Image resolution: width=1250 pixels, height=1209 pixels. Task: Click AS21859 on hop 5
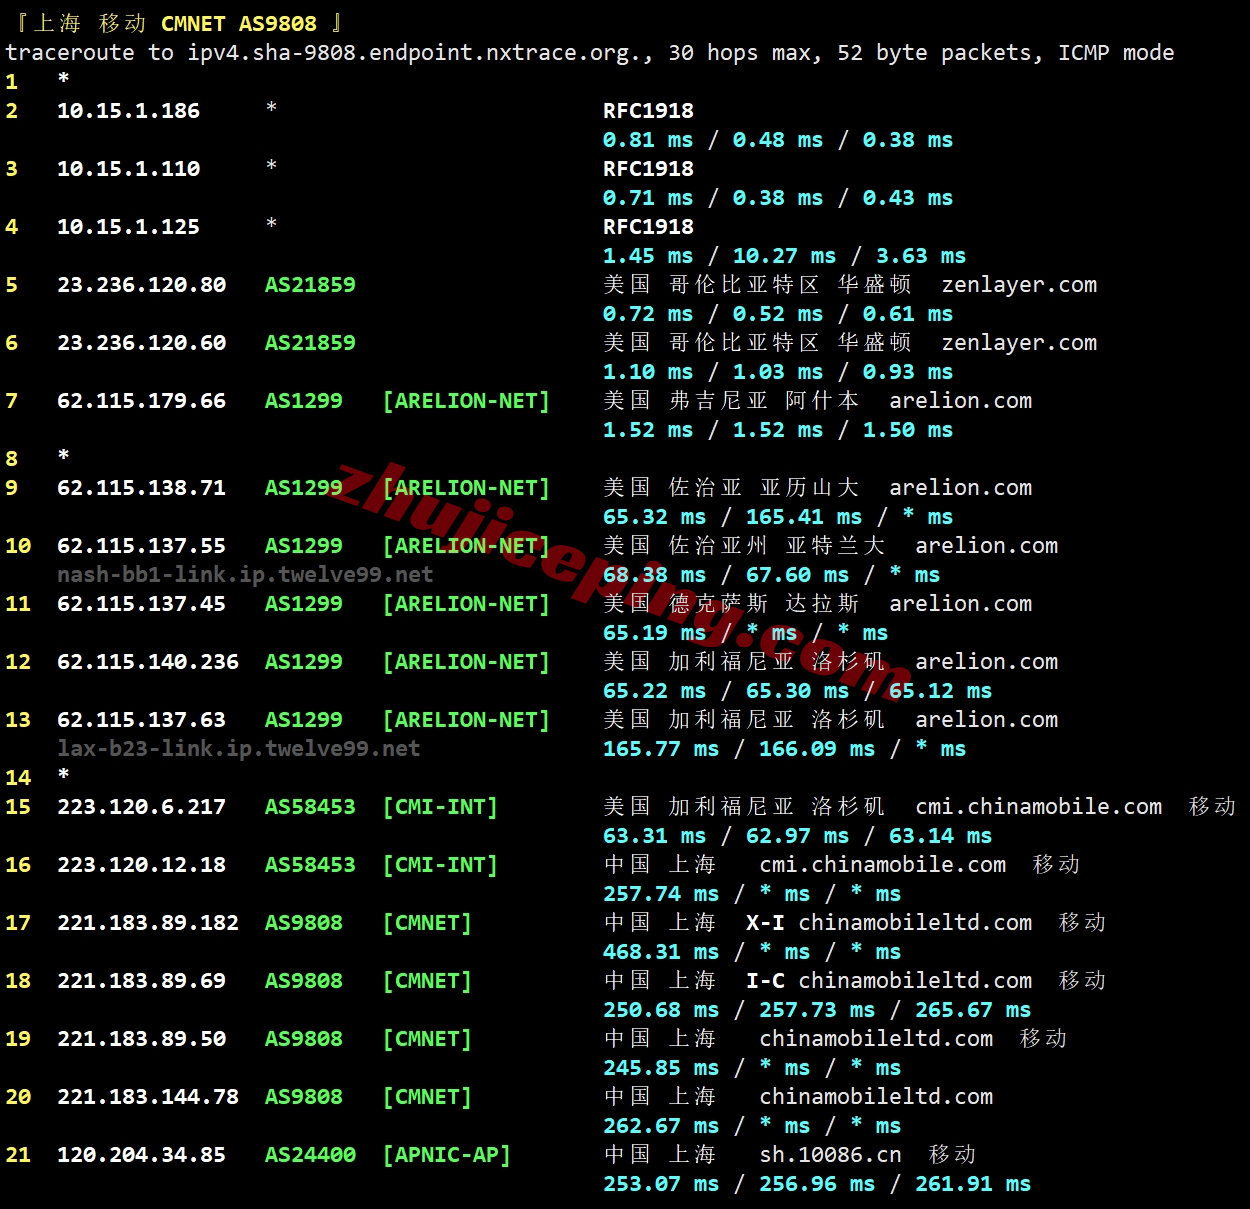310,285
